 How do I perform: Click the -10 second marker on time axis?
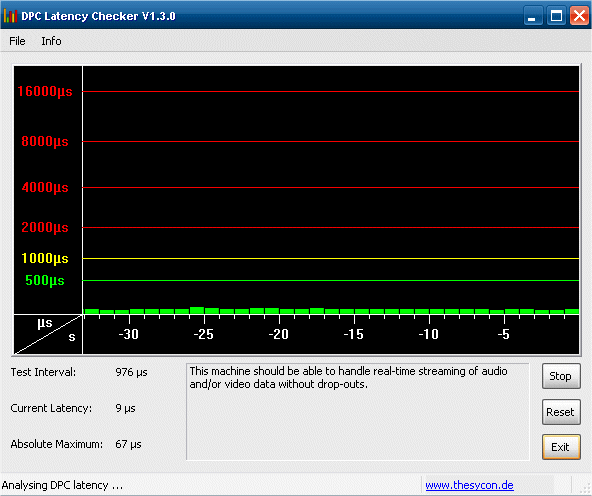[x=429, y=334]
